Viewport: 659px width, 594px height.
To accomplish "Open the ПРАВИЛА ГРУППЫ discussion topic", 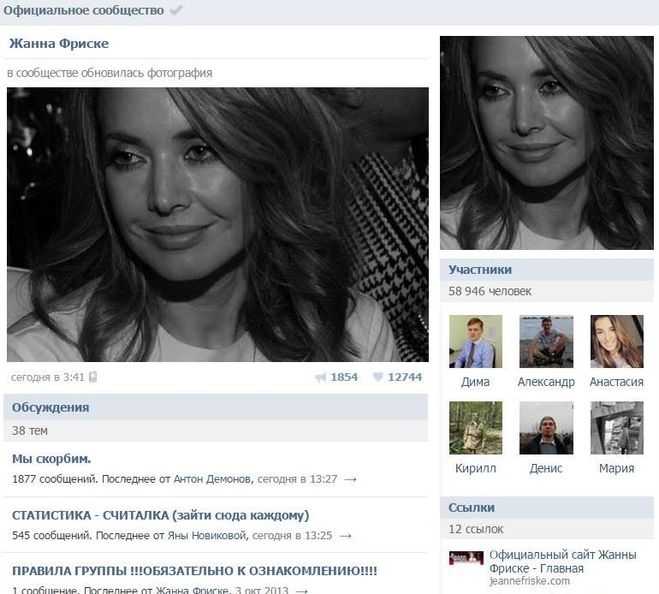I will click(x=195, y=571).
